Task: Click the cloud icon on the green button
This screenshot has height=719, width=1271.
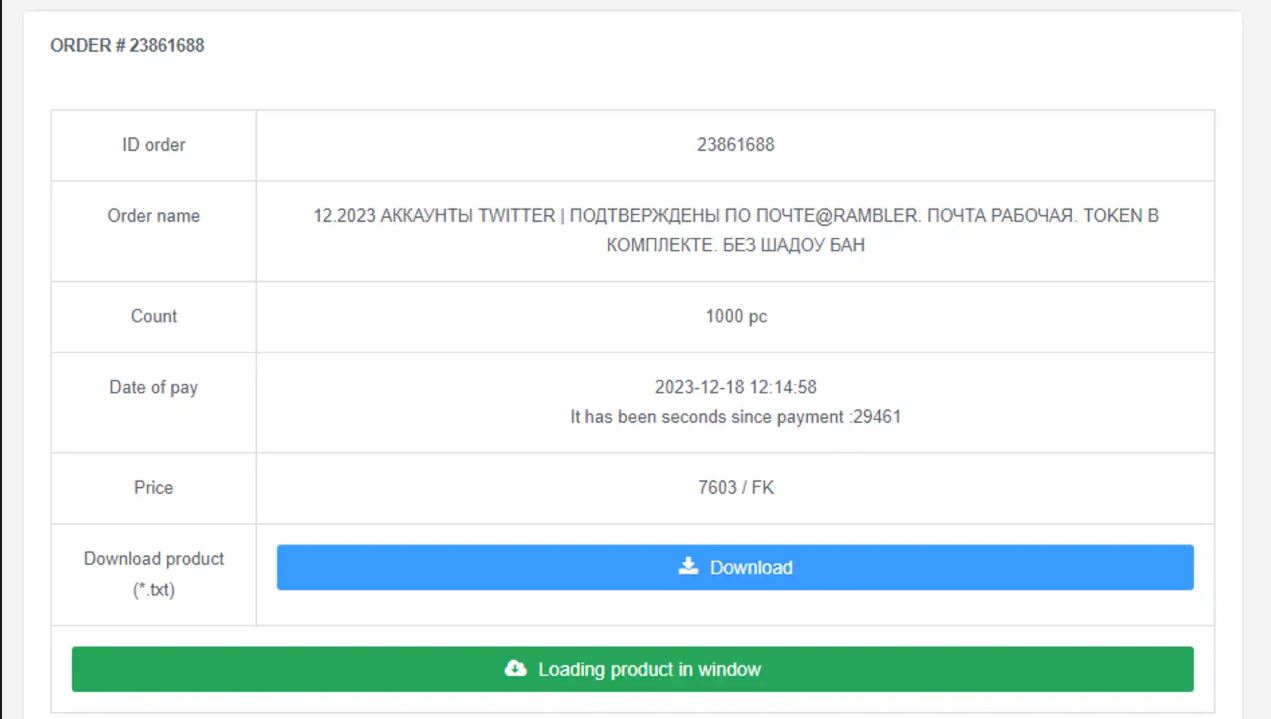Action: 515,669
